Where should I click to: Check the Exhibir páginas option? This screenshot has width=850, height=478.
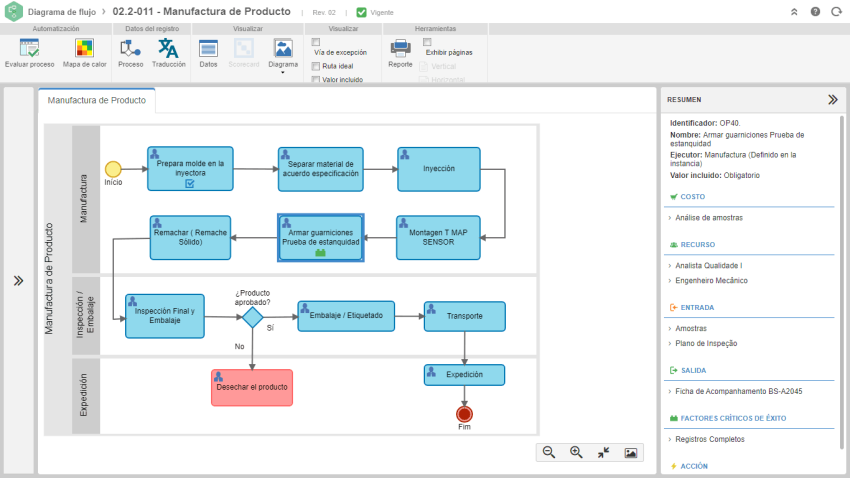tap(427, 42)
